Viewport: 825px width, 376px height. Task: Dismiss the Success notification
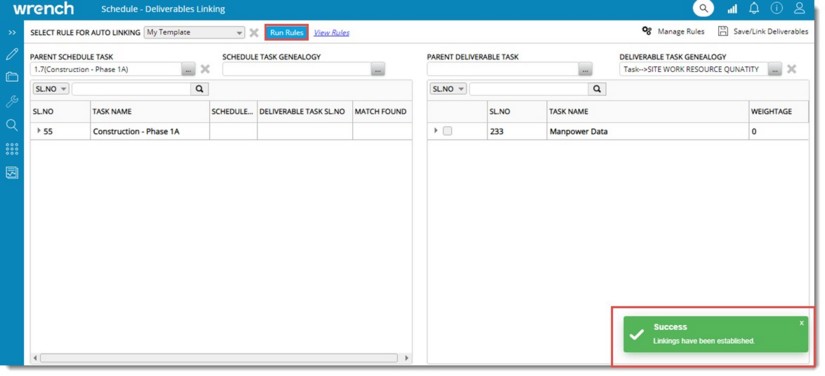coord(801,323)
